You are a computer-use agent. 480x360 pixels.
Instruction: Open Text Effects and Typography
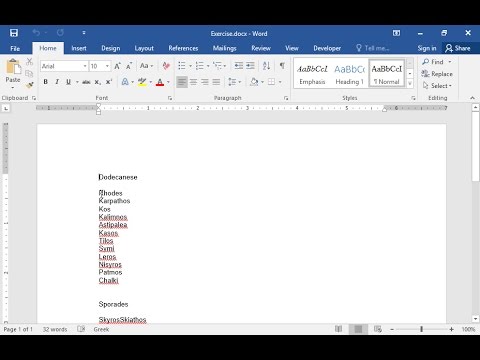[x=125, y=82]
